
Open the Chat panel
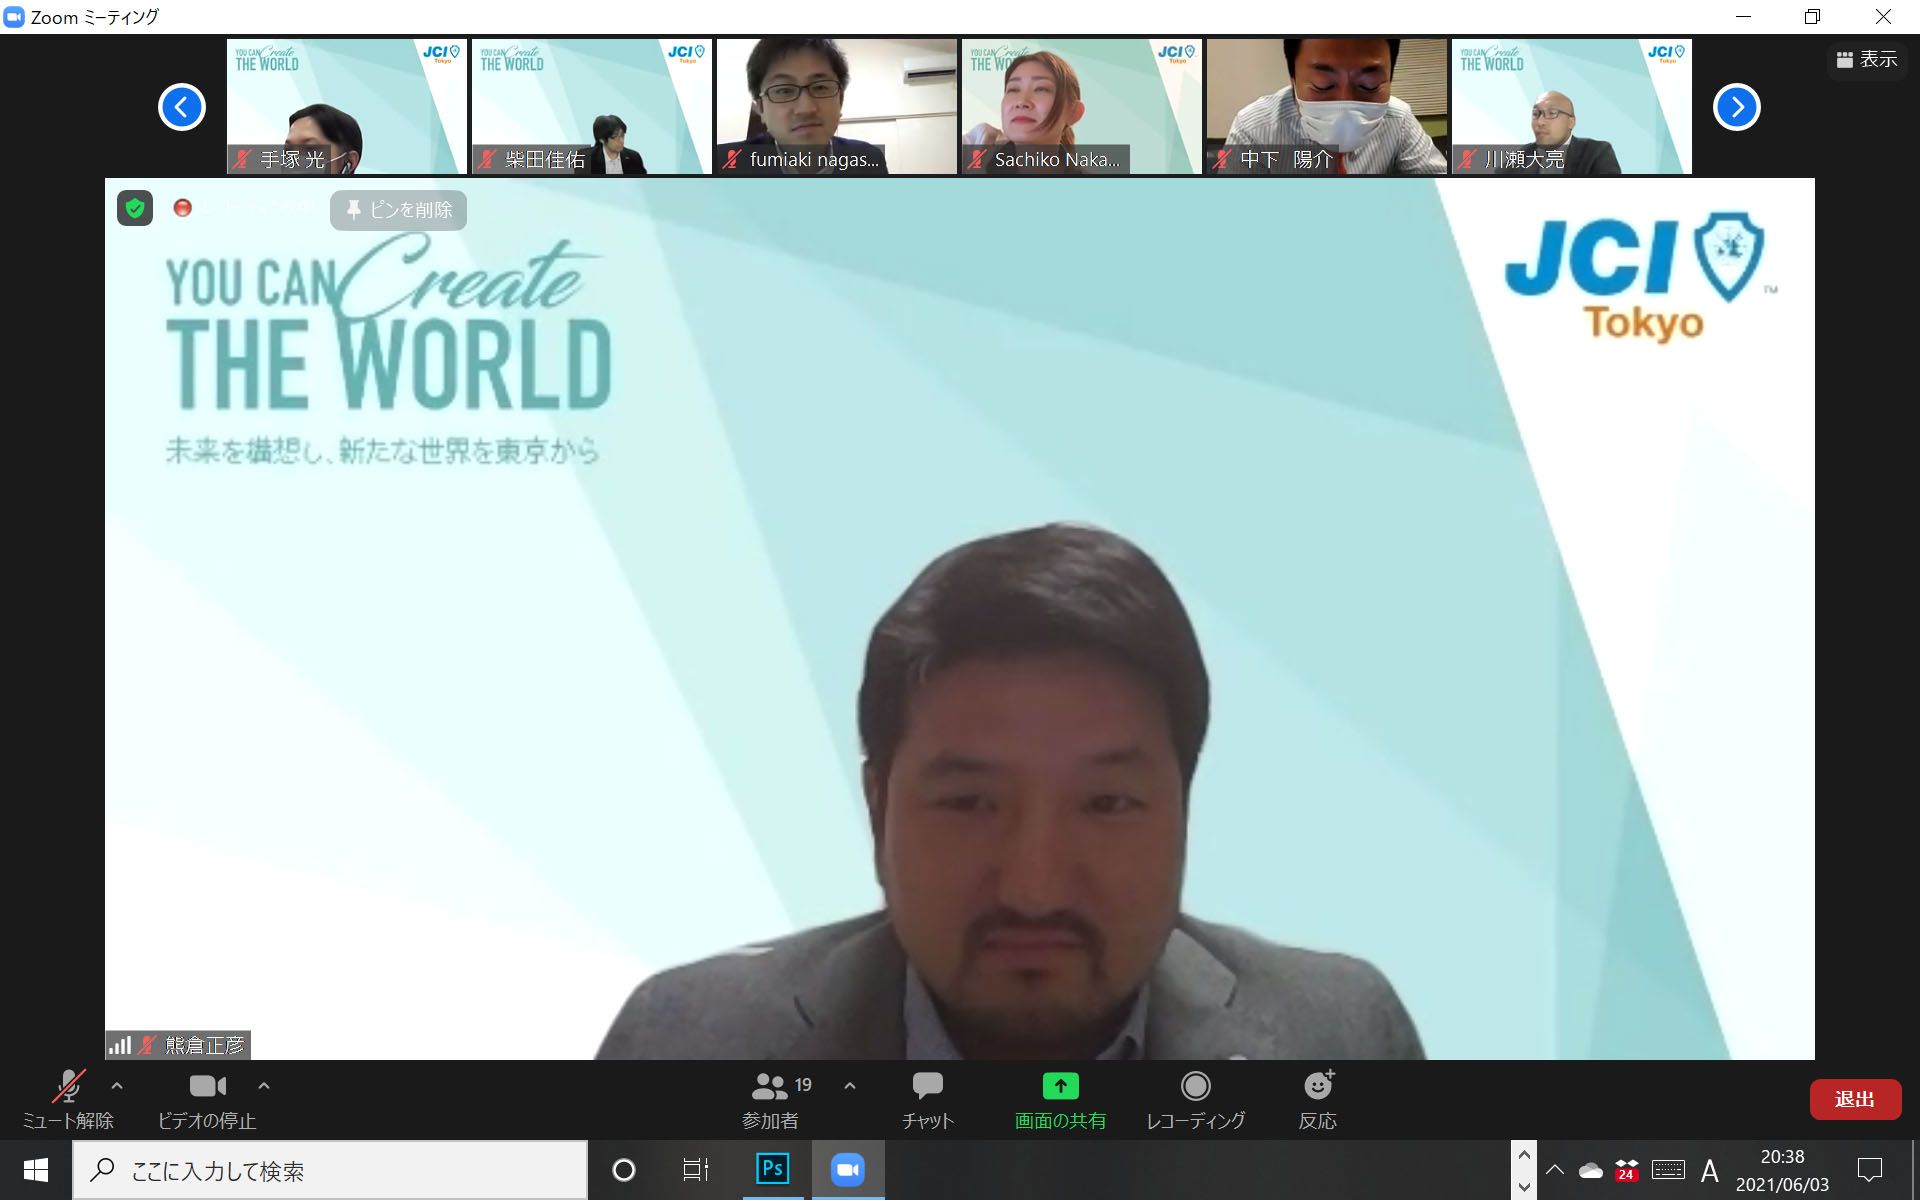(927, 1098)
